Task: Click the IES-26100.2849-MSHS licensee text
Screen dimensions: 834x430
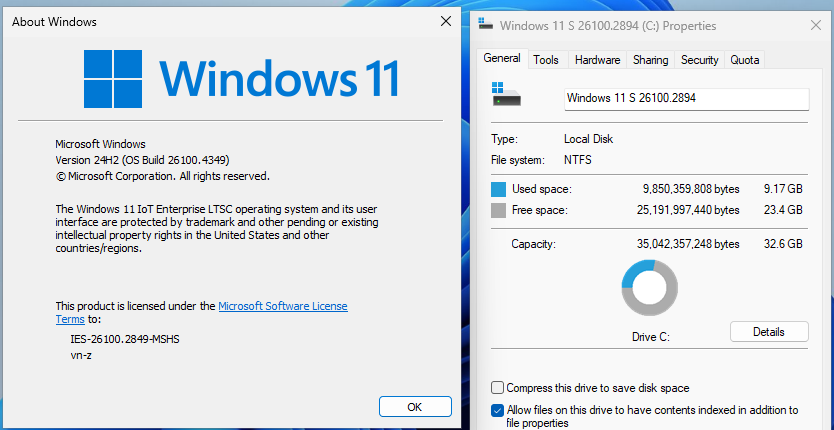Action: click(x=125, y=339)
